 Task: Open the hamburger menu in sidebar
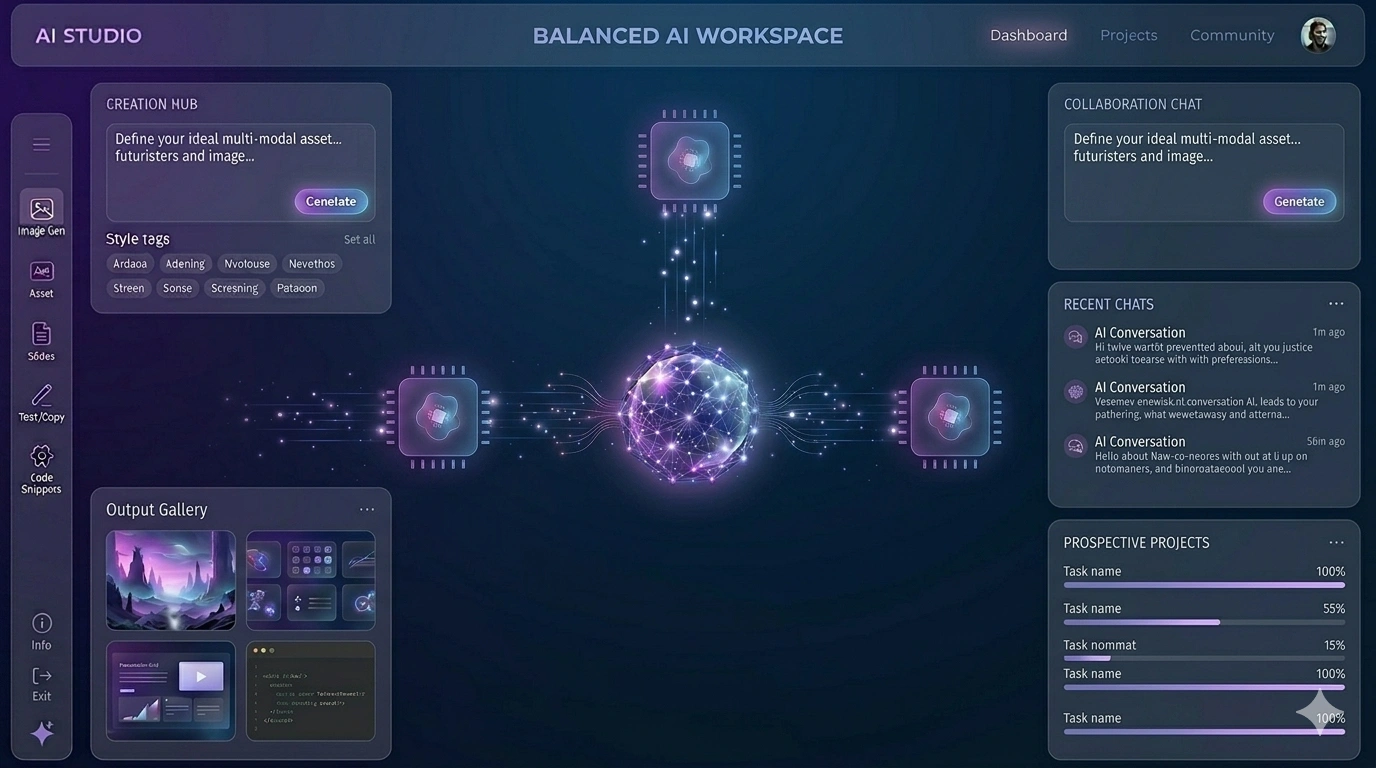click(x=41, y=145)
